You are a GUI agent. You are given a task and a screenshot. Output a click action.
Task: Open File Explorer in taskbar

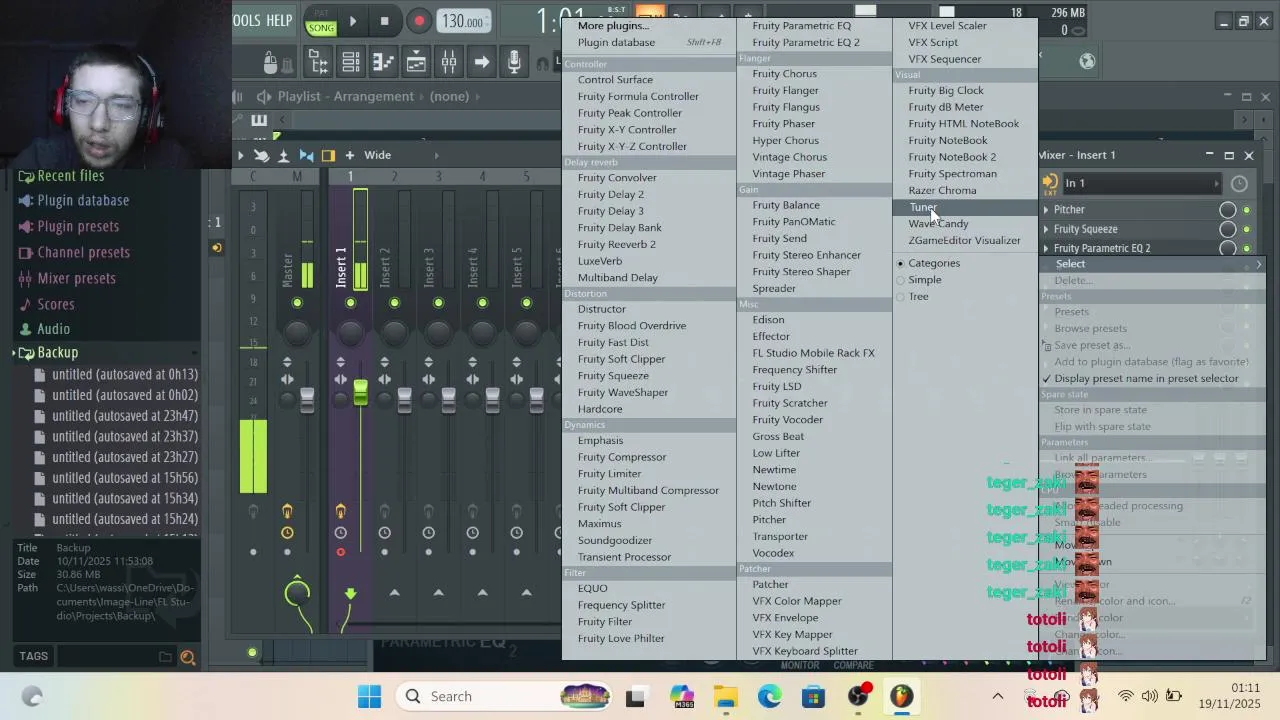725,696
